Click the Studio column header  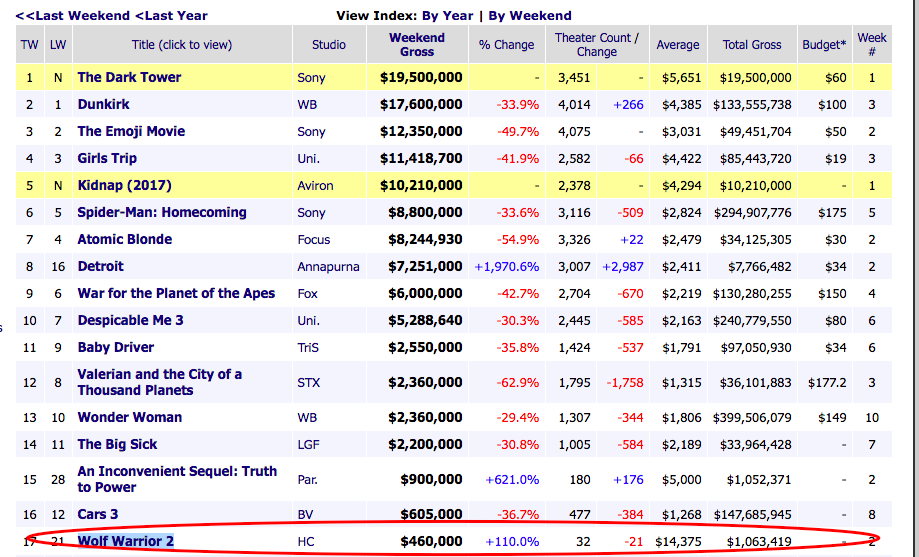[329, 45]
